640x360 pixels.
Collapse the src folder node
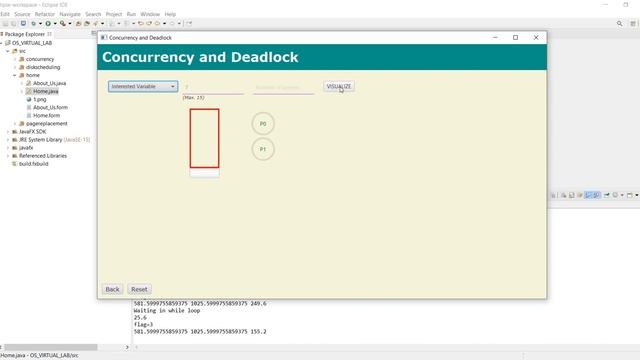(x=8, y=51)
